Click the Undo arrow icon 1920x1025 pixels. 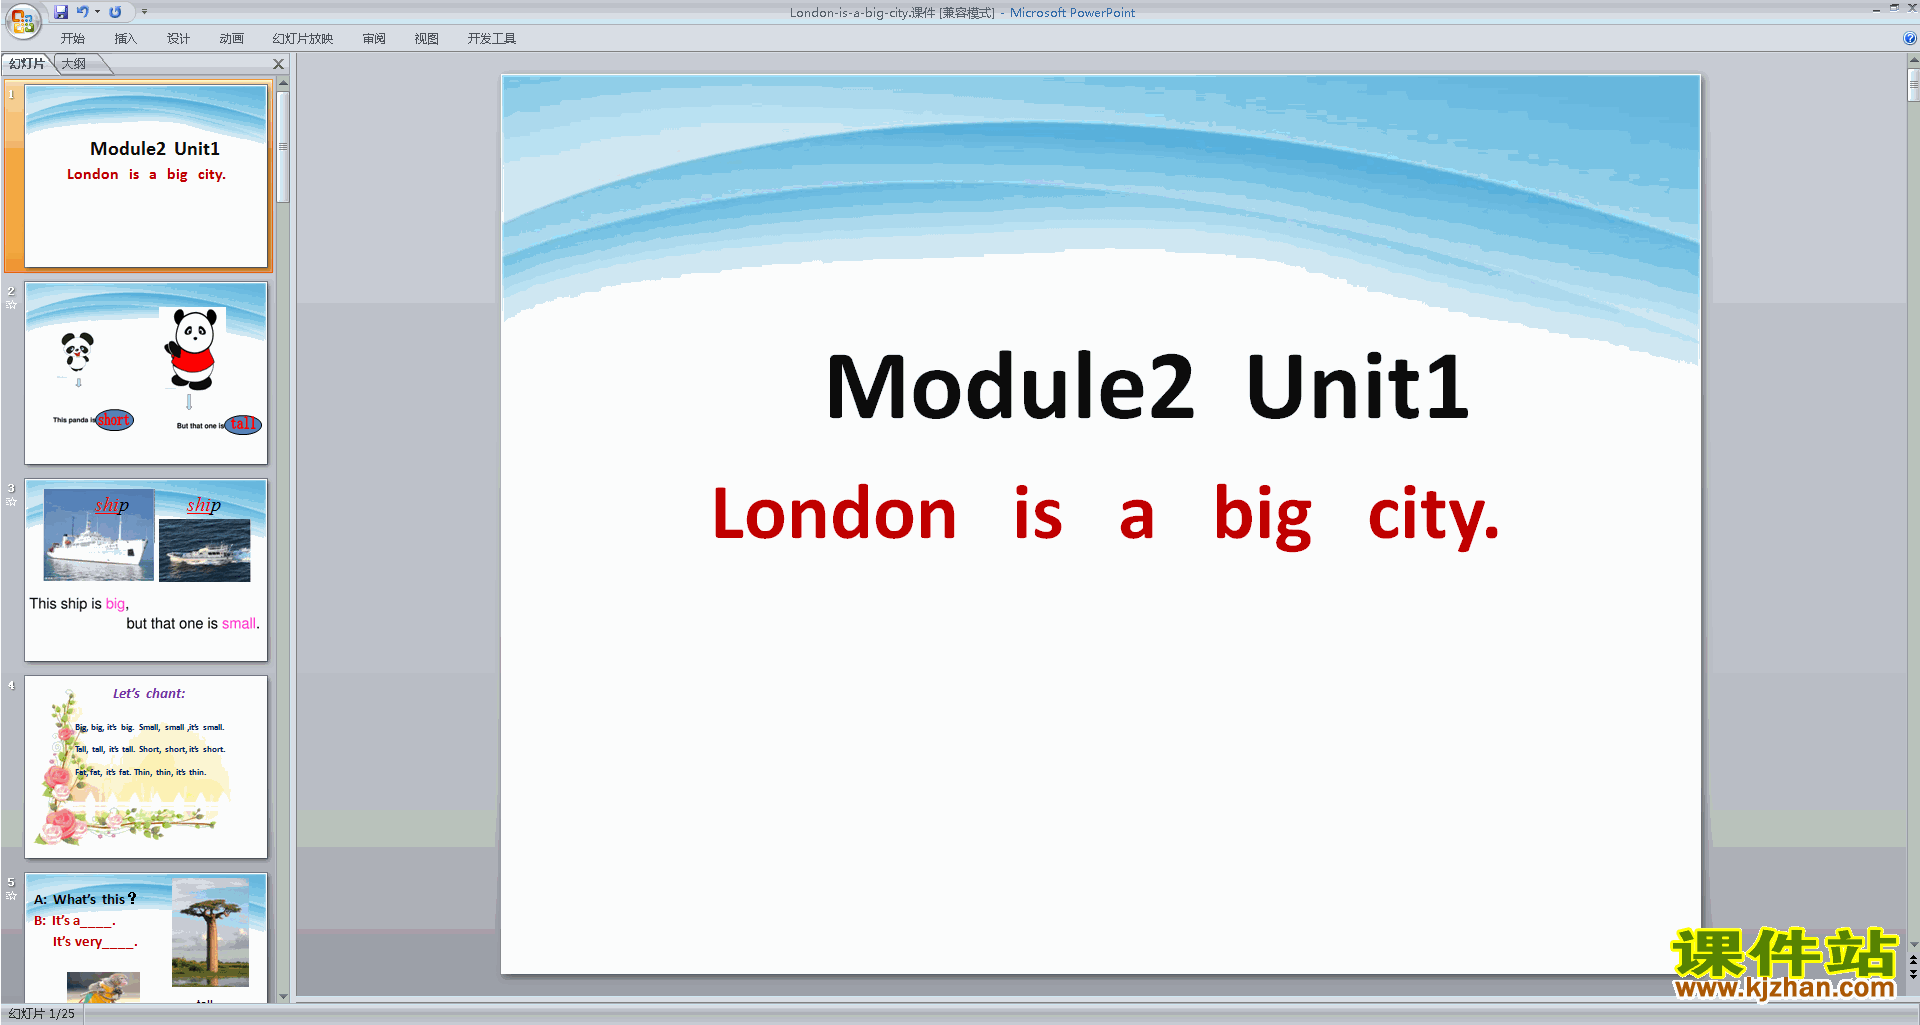point(83,12)
